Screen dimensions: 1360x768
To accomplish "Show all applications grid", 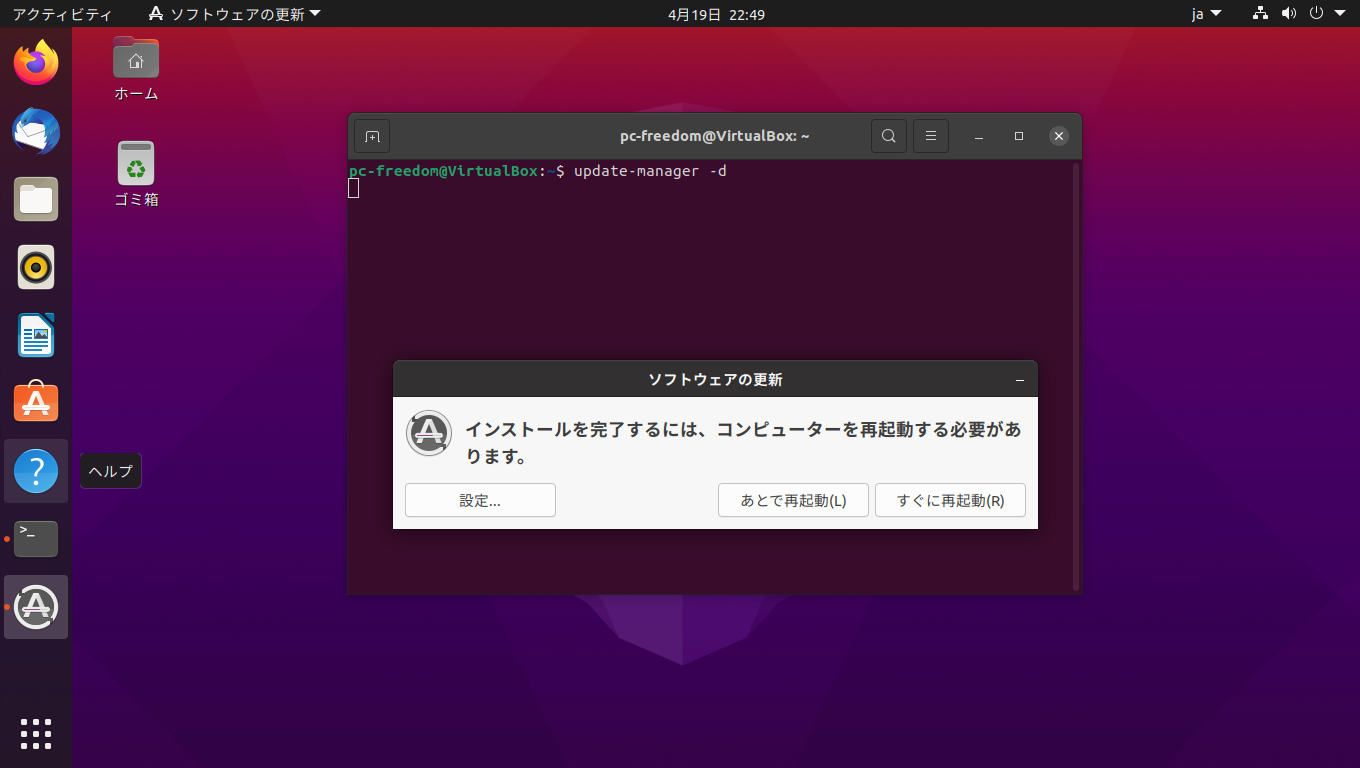I will (x=36, y=733).
